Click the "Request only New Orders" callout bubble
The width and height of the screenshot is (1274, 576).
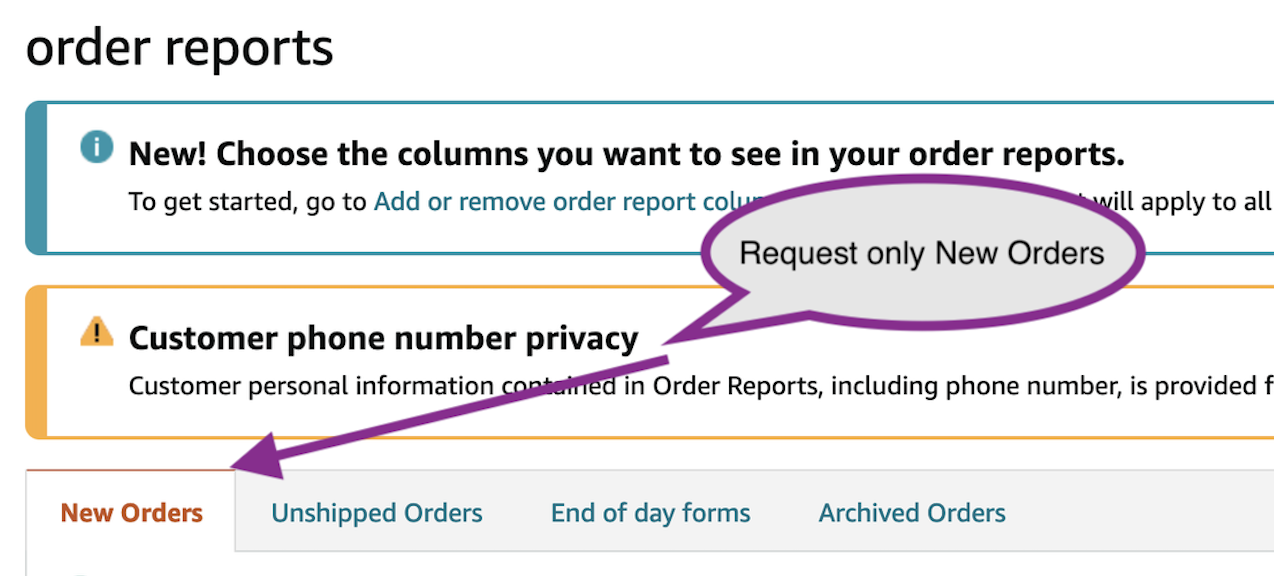coord(922,253)
